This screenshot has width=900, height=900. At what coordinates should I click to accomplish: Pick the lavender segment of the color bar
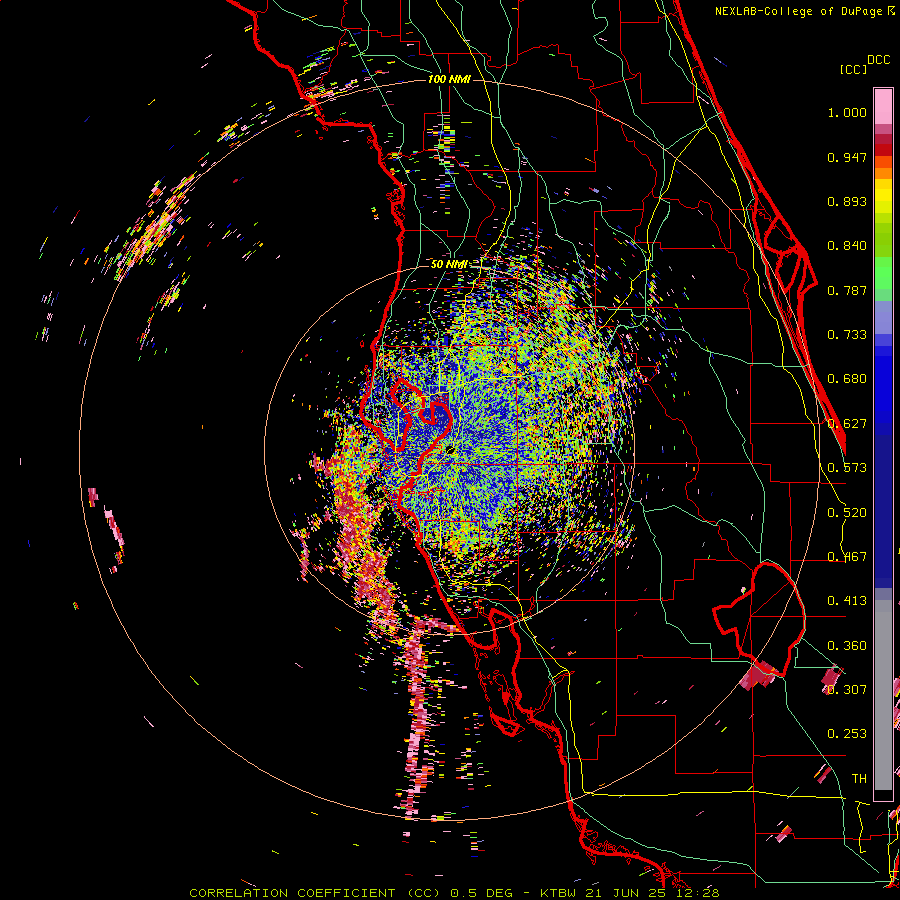(x=883, y=317)
